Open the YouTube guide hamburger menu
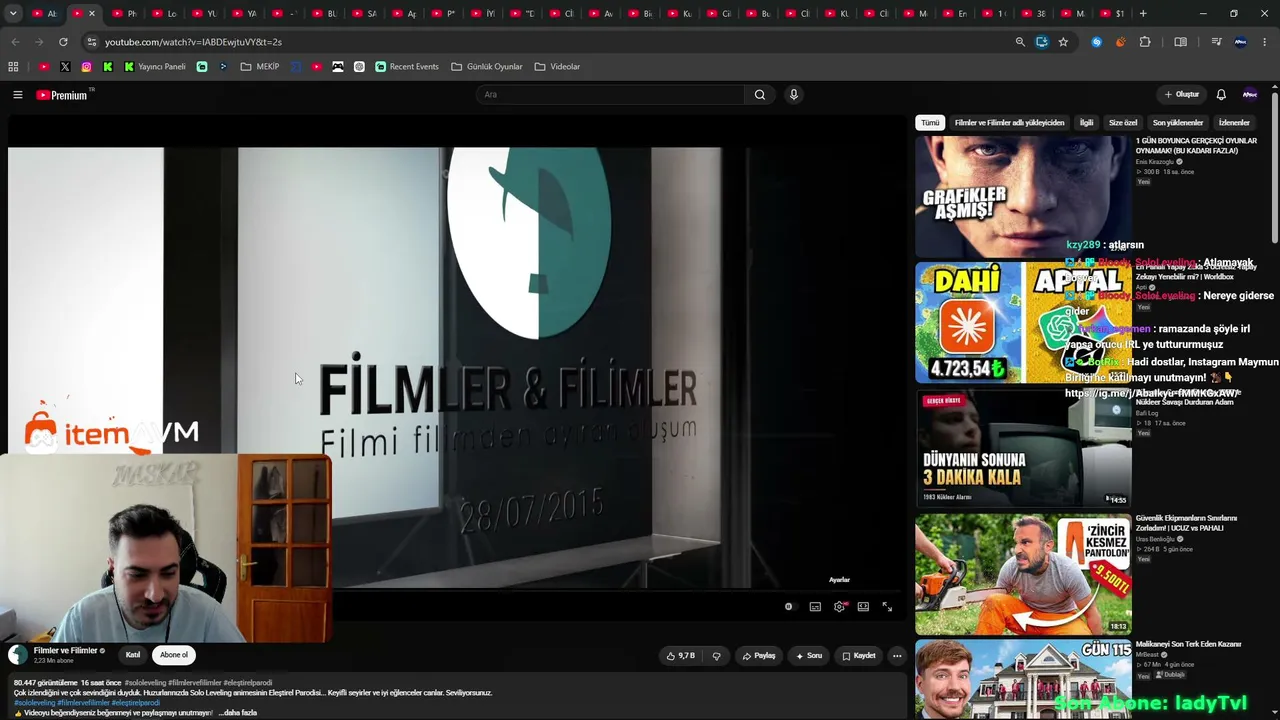1280x720 pixels. [18, 95]
